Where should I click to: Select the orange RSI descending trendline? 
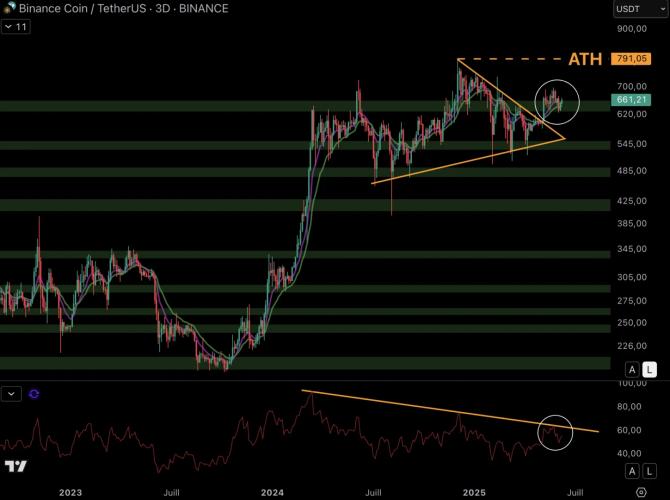pyautogui.click(x=450, y=411)
